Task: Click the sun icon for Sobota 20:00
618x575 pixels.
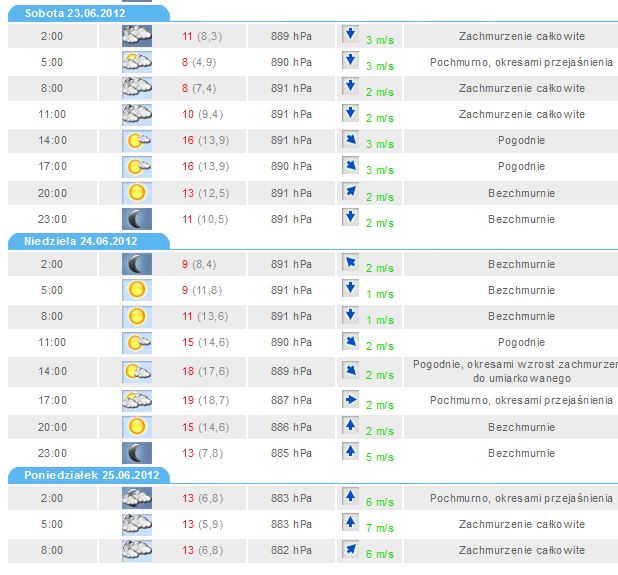Action: tap(136, 192)
